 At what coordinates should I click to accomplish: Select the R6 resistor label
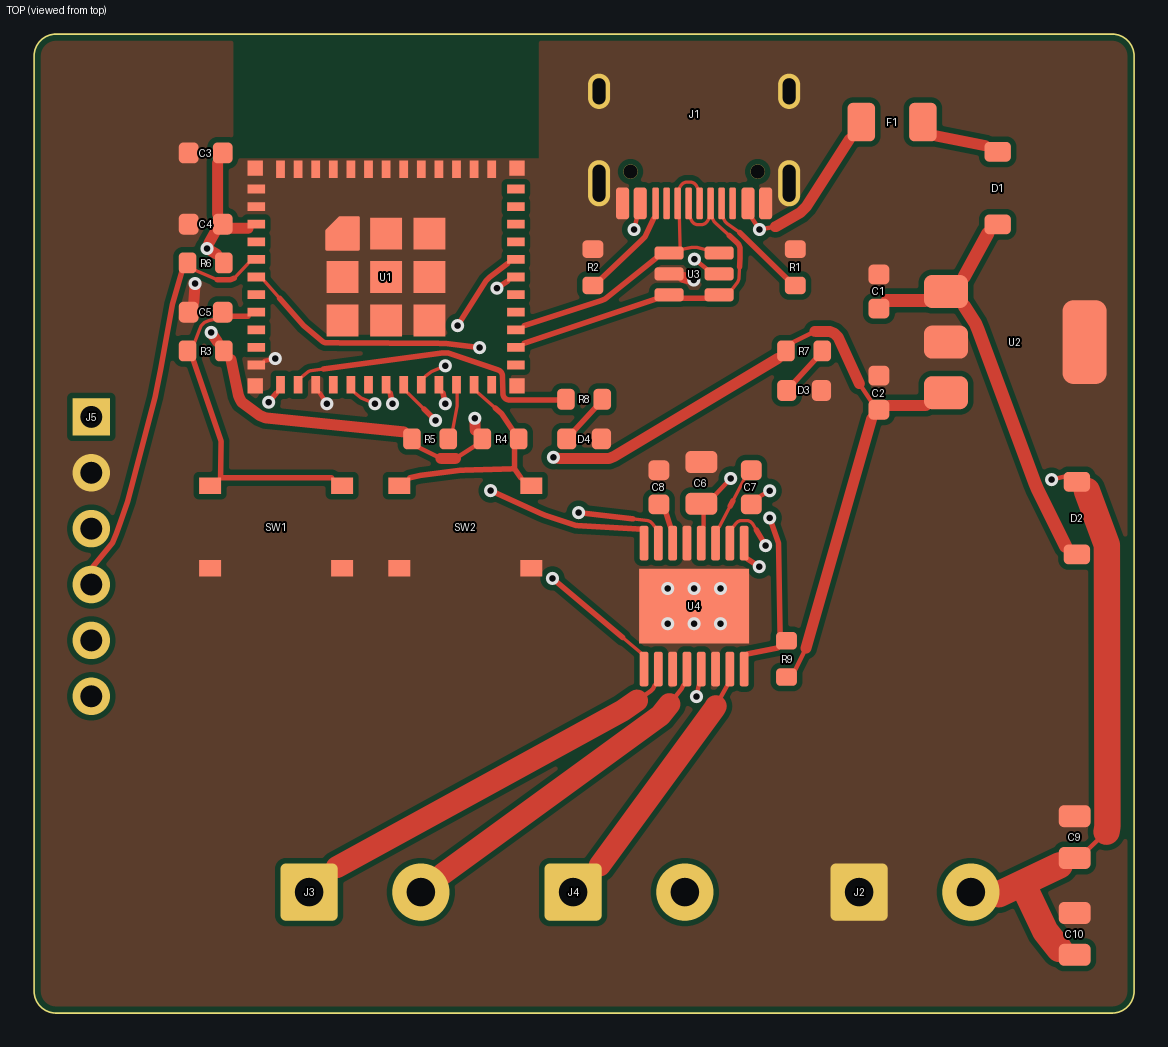tap(206, 263)
